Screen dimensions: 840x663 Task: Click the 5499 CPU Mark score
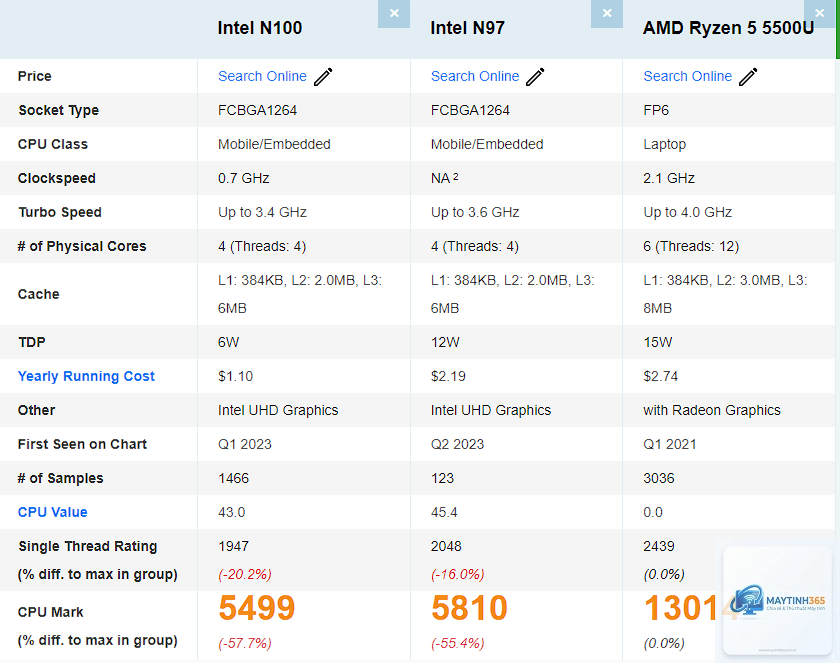(257, 608)
